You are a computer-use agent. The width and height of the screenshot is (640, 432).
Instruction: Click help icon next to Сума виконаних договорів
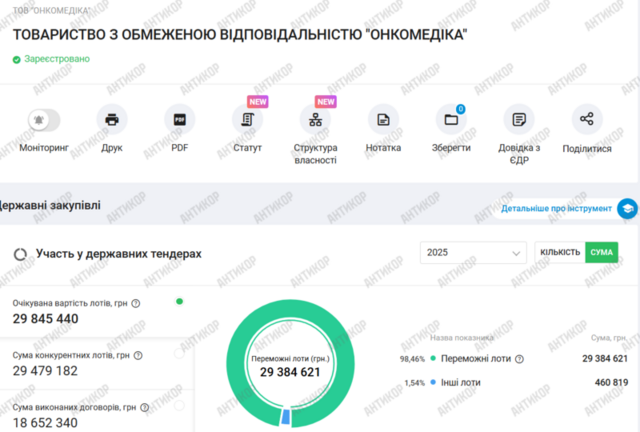pos(144,408)
